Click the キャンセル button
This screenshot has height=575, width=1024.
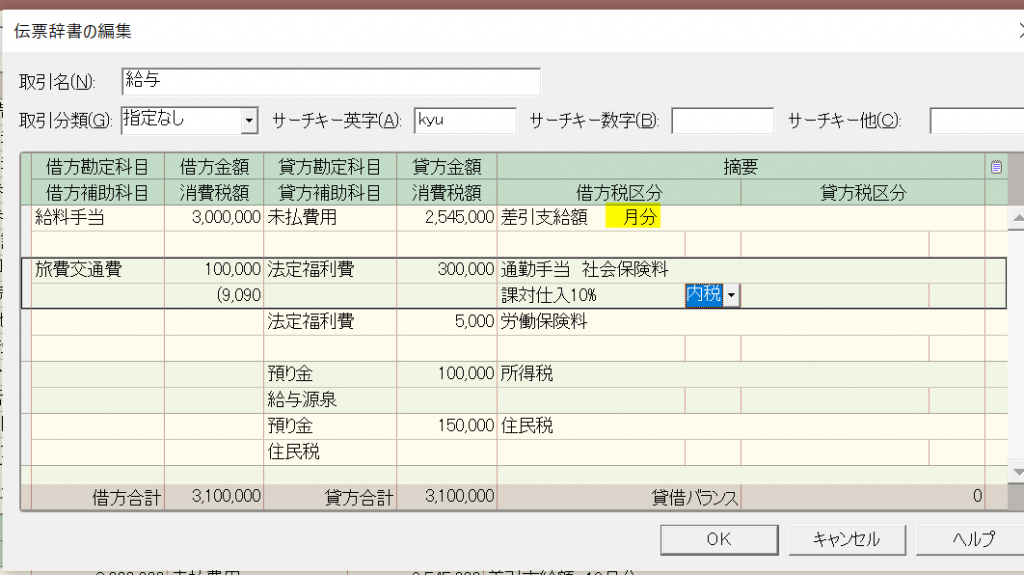(846, 539)
